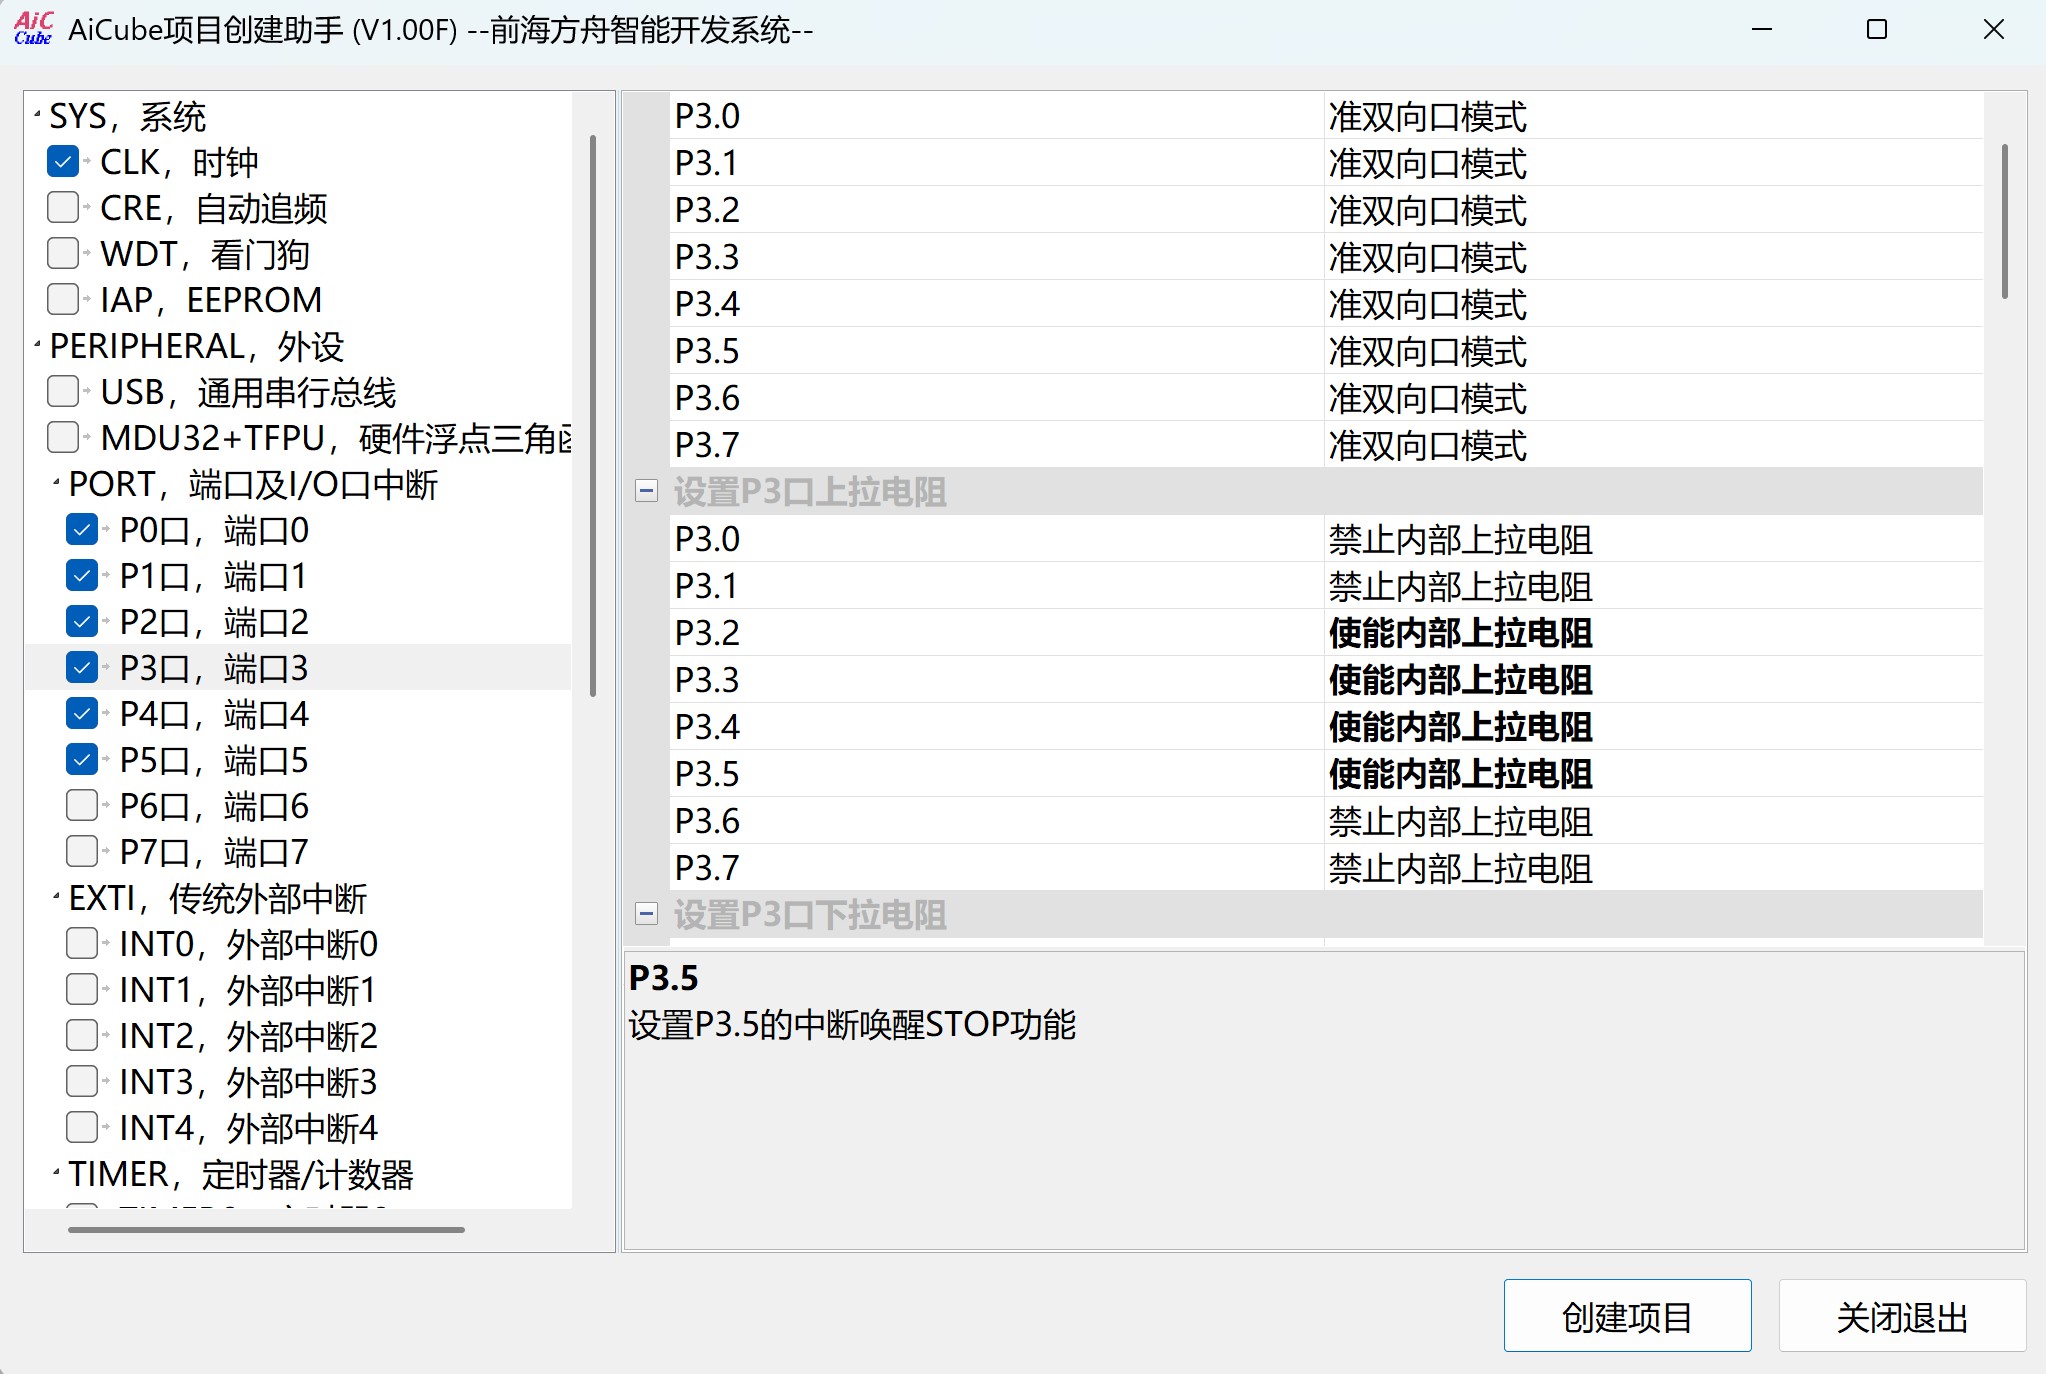The height and width of the screenshot is (1374, 2046).
Task: Check the P6口 端口6 checkbox
Action: tap(82, 806)
